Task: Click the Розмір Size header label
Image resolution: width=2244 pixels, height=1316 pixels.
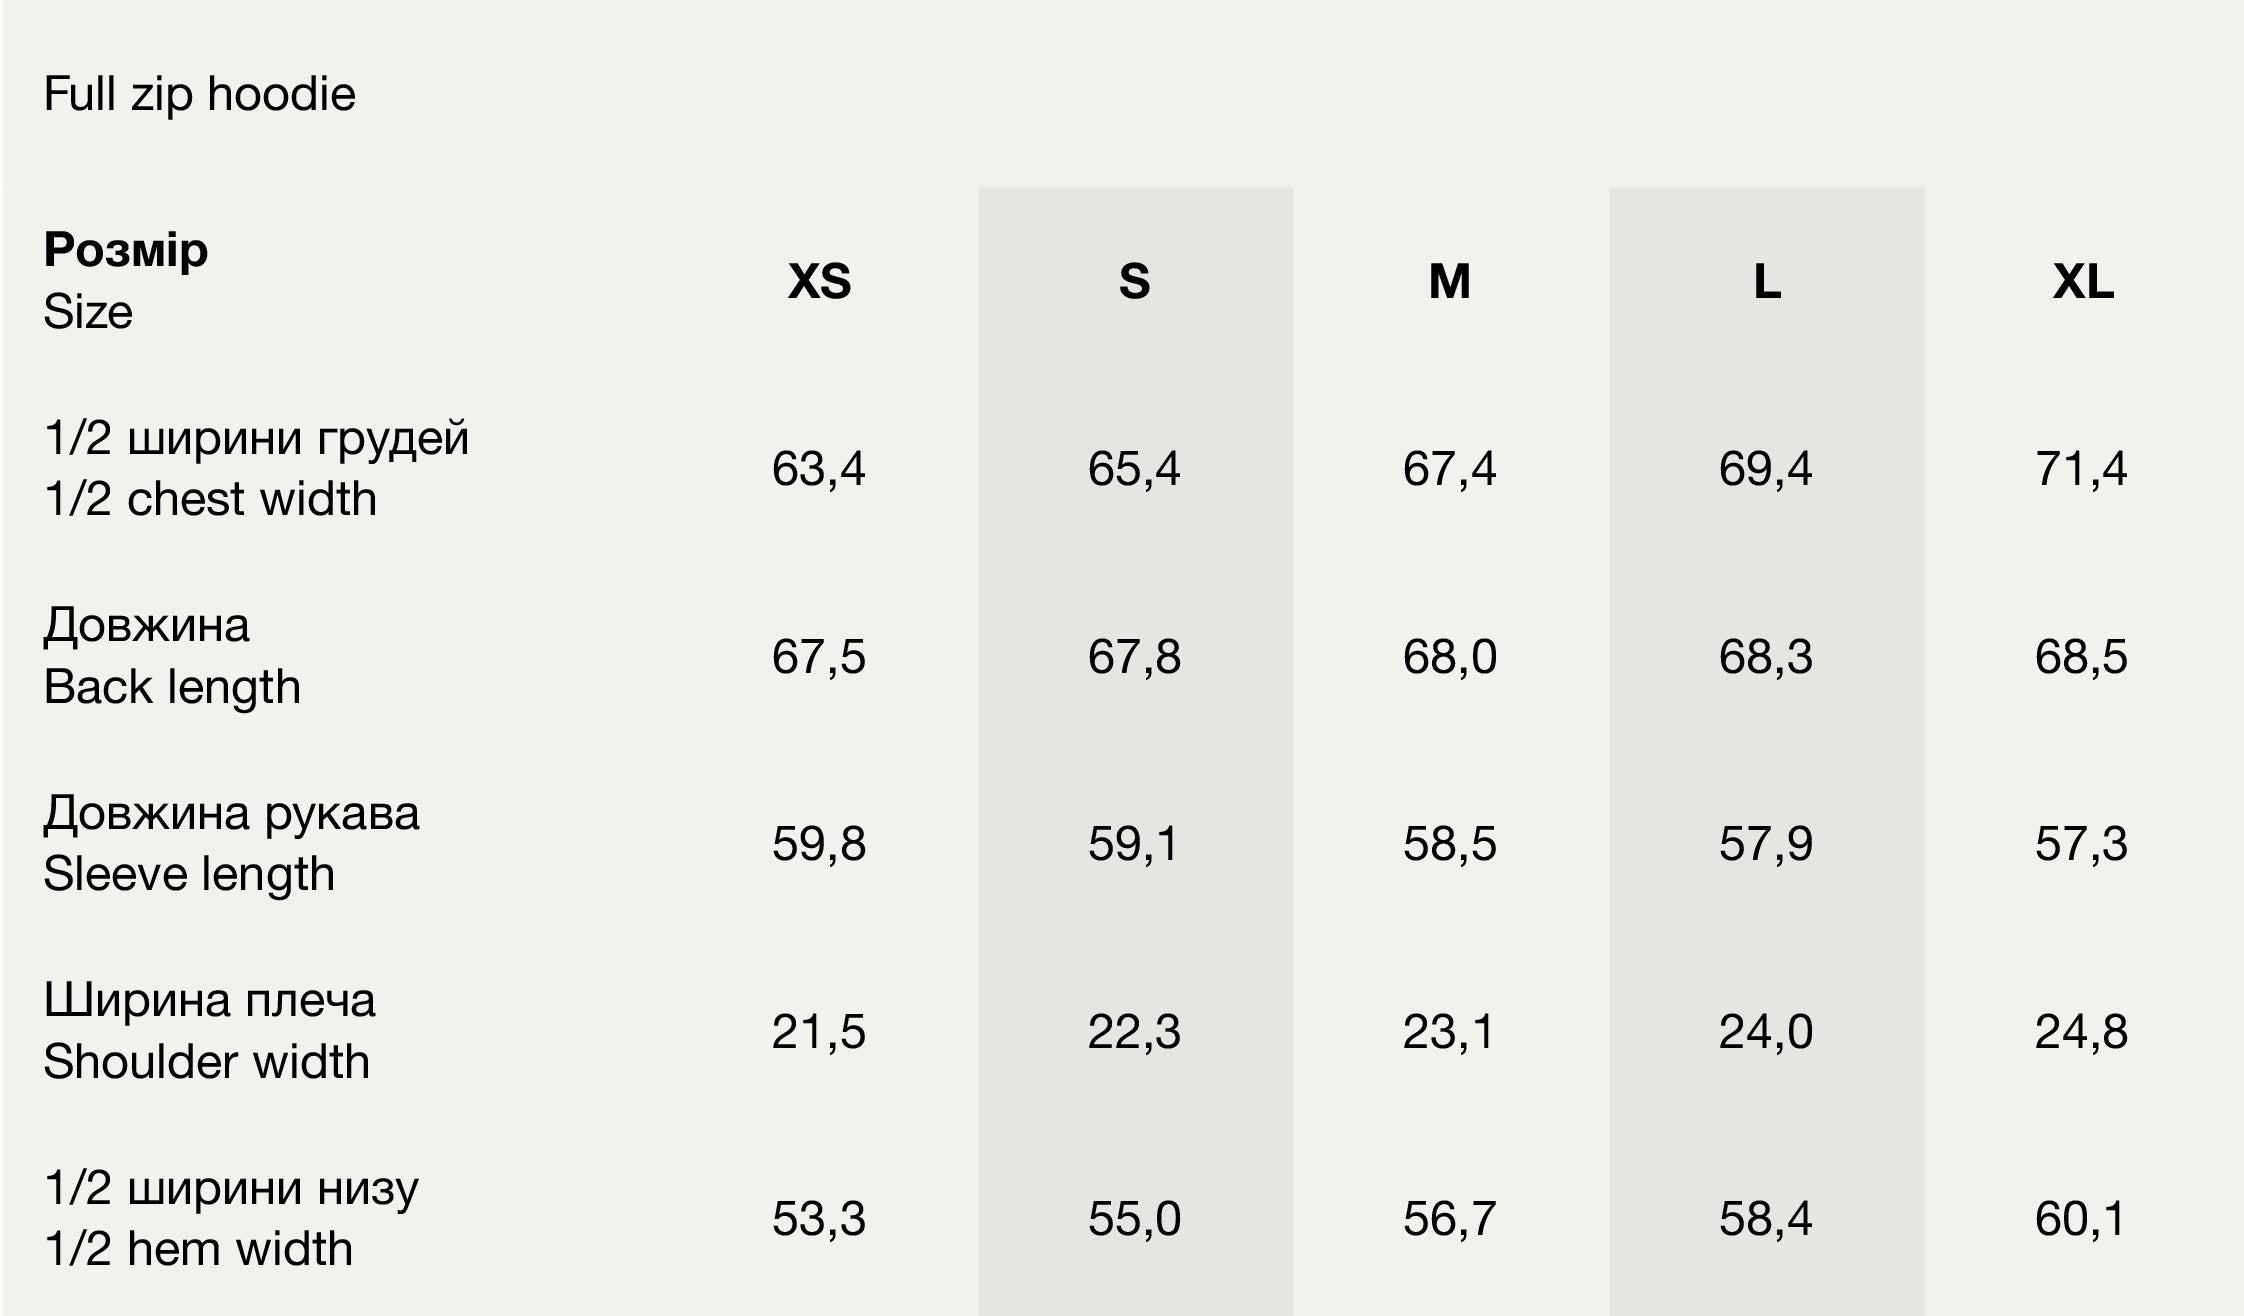Action: click(x=126, y=280)
